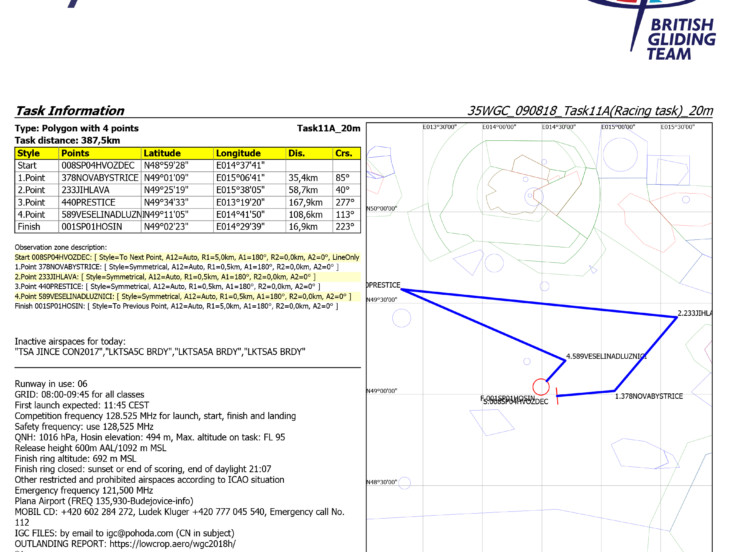Click the red finish circle on the map
Screen dimensions: 730x552
click(x=540, y=386)
